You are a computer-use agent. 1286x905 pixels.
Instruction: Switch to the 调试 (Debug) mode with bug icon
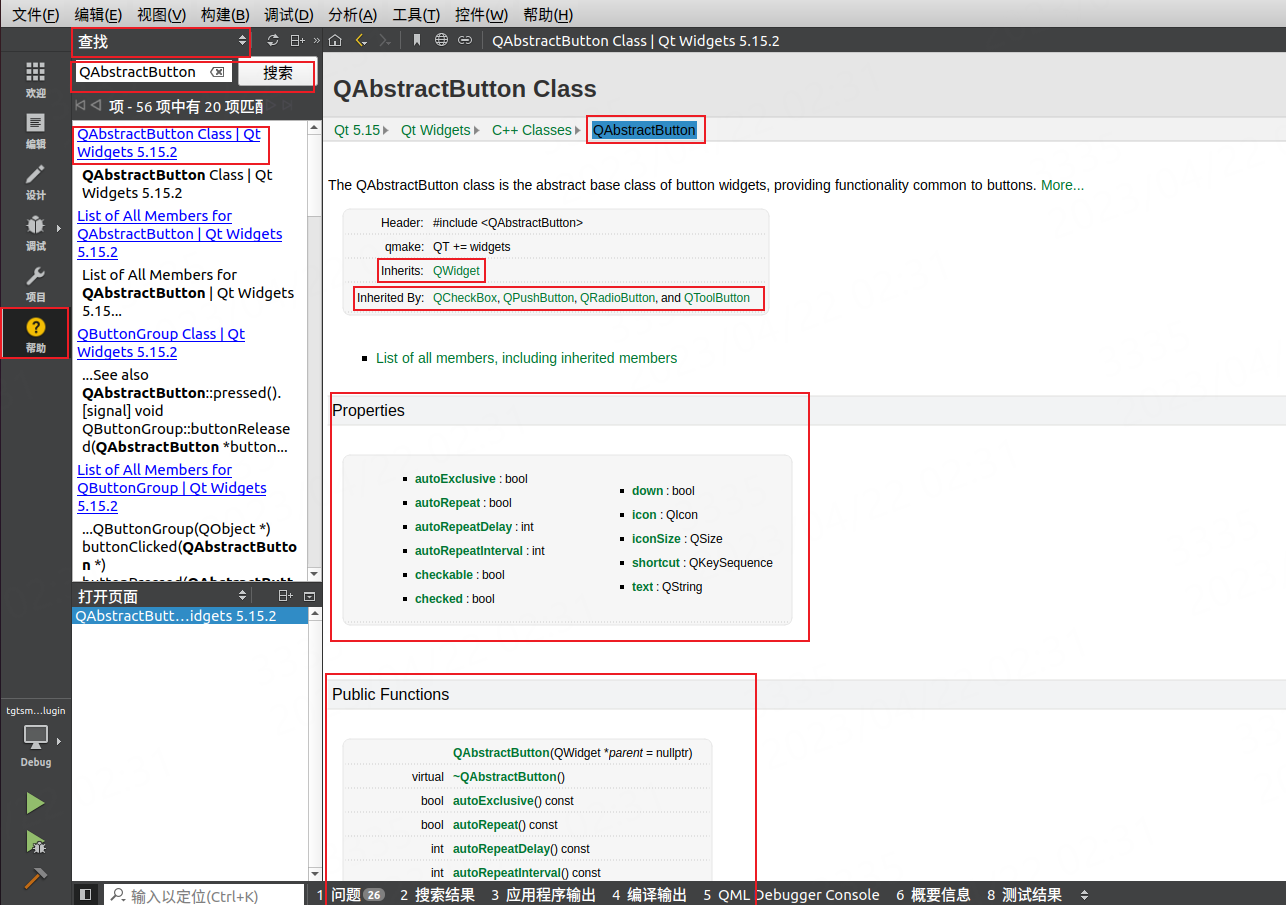click(36, 232)
